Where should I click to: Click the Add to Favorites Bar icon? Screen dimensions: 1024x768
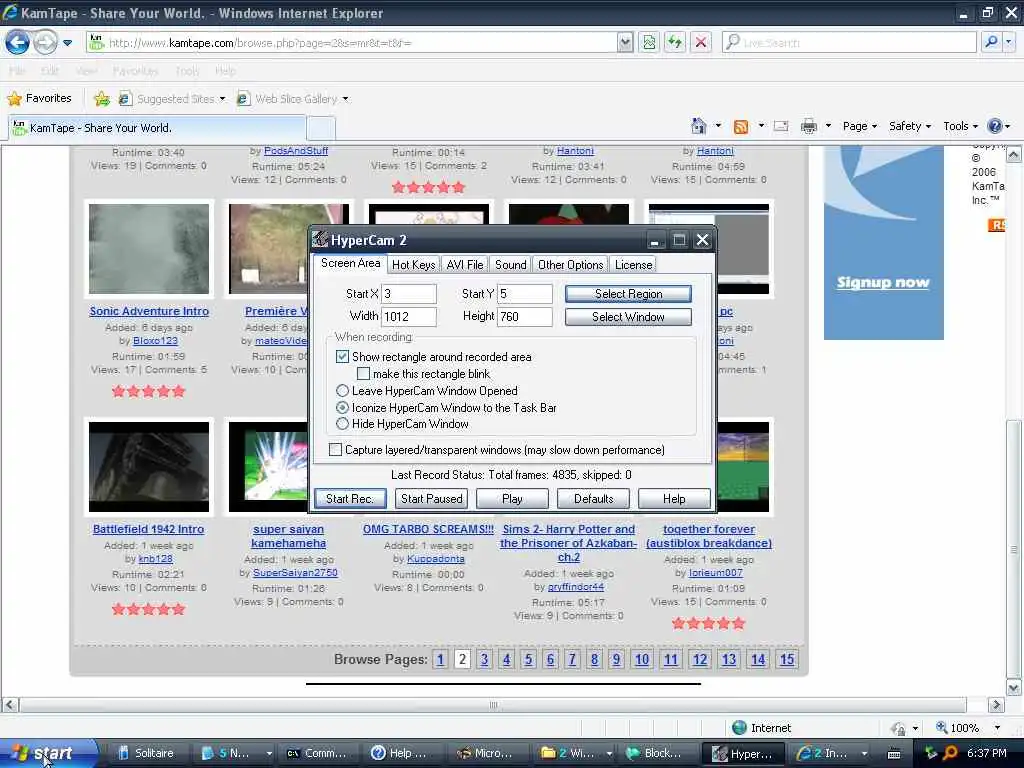(102, 99)
